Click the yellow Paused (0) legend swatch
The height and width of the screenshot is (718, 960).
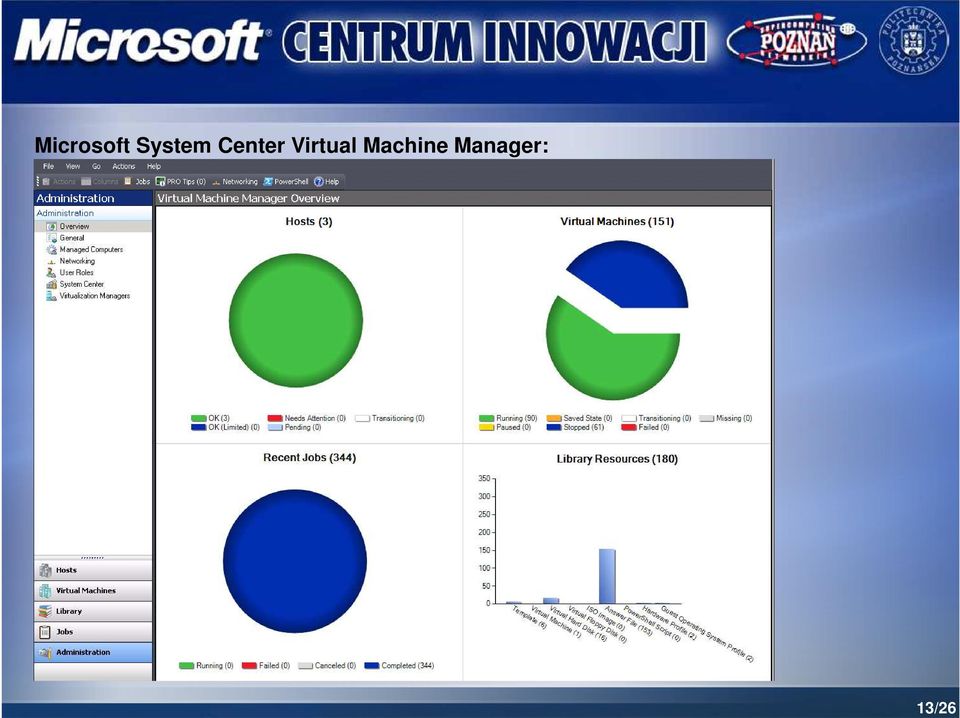pyautogui.click(x=486, y=428)
